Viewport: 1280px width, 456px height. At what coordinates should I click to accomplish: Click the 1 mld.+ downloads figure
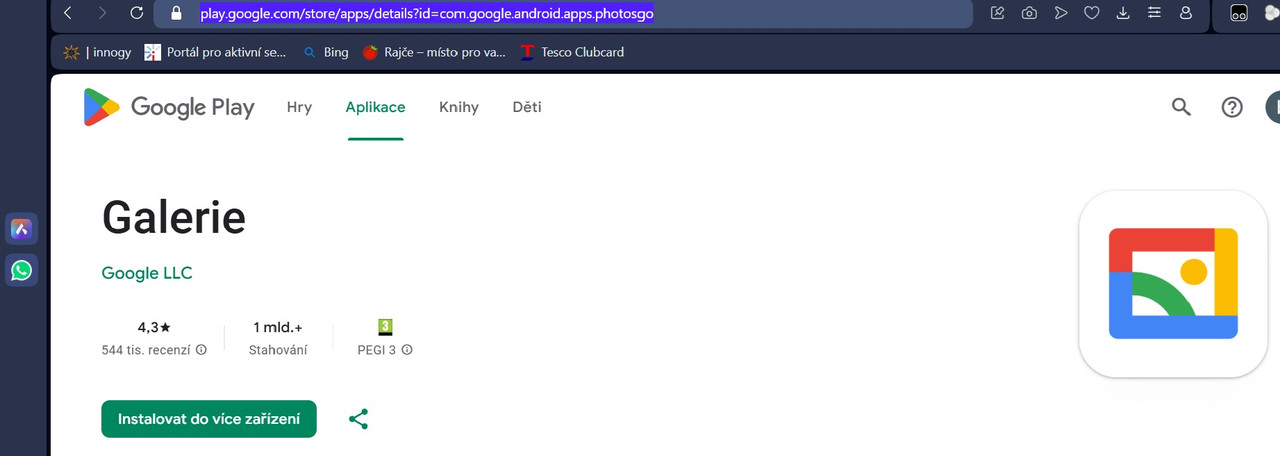coord(278,327)
